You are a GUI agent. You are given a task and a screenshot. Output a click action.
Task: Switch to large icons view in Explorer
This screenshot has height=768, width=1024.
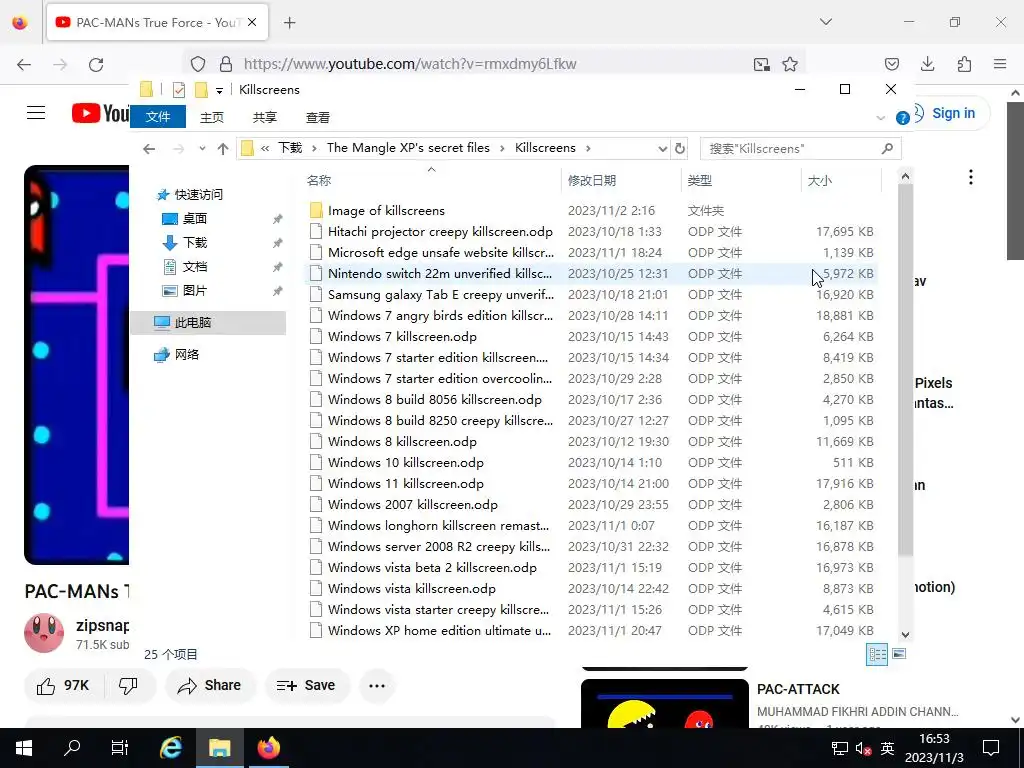pyautogui.click(x=899, y=654)
